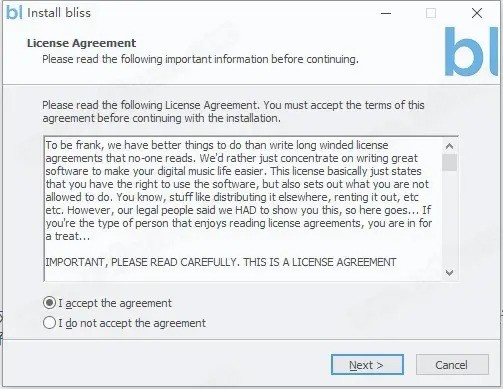Viewport: 503px width, 389px height.
Task: Click the Install bliss title bar text
Action: (59, 13)
